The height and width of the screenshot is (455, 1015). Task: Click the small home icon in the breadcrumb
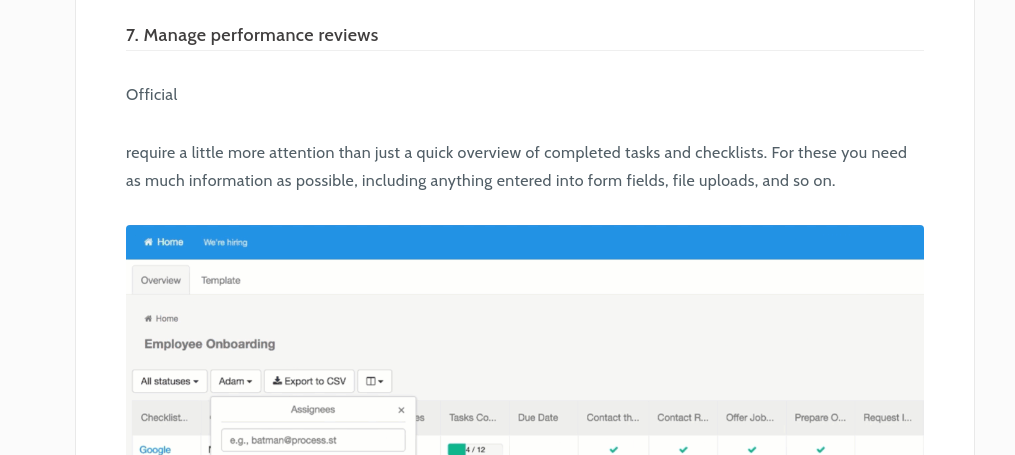pyautogui.click(x=148, y=318)
